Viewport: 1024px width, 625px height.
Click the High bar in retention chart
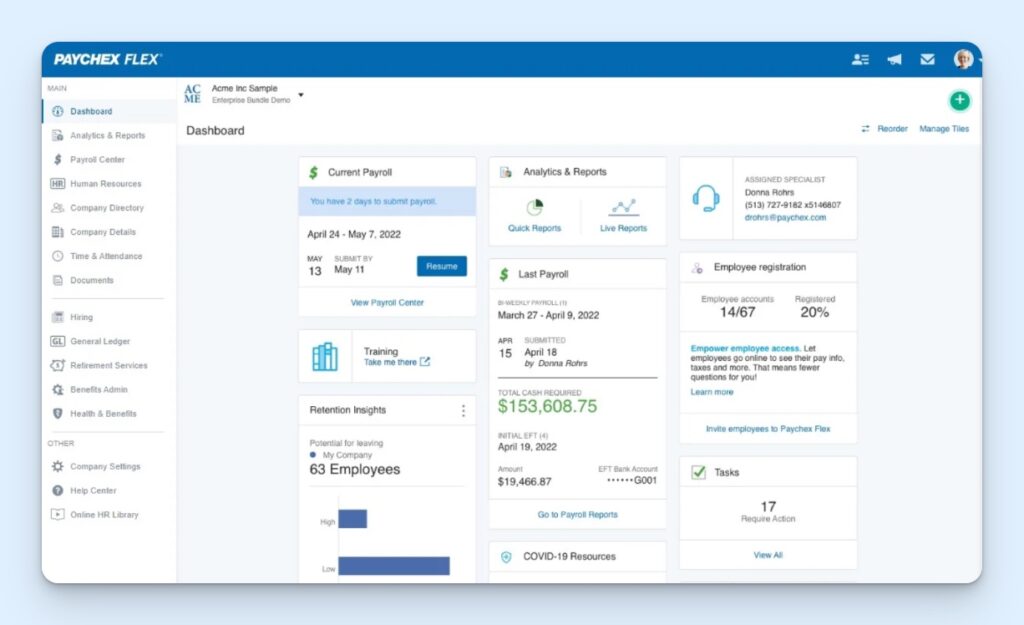tap(353, 519)
